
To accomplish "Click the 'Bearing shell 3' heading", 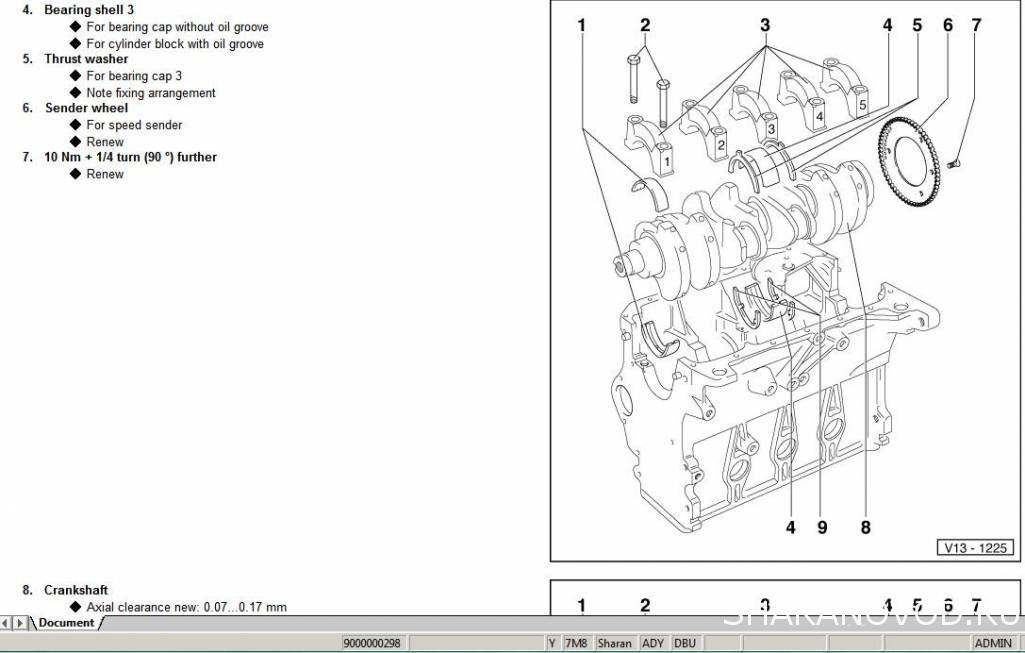I will [x=89, y=10].
